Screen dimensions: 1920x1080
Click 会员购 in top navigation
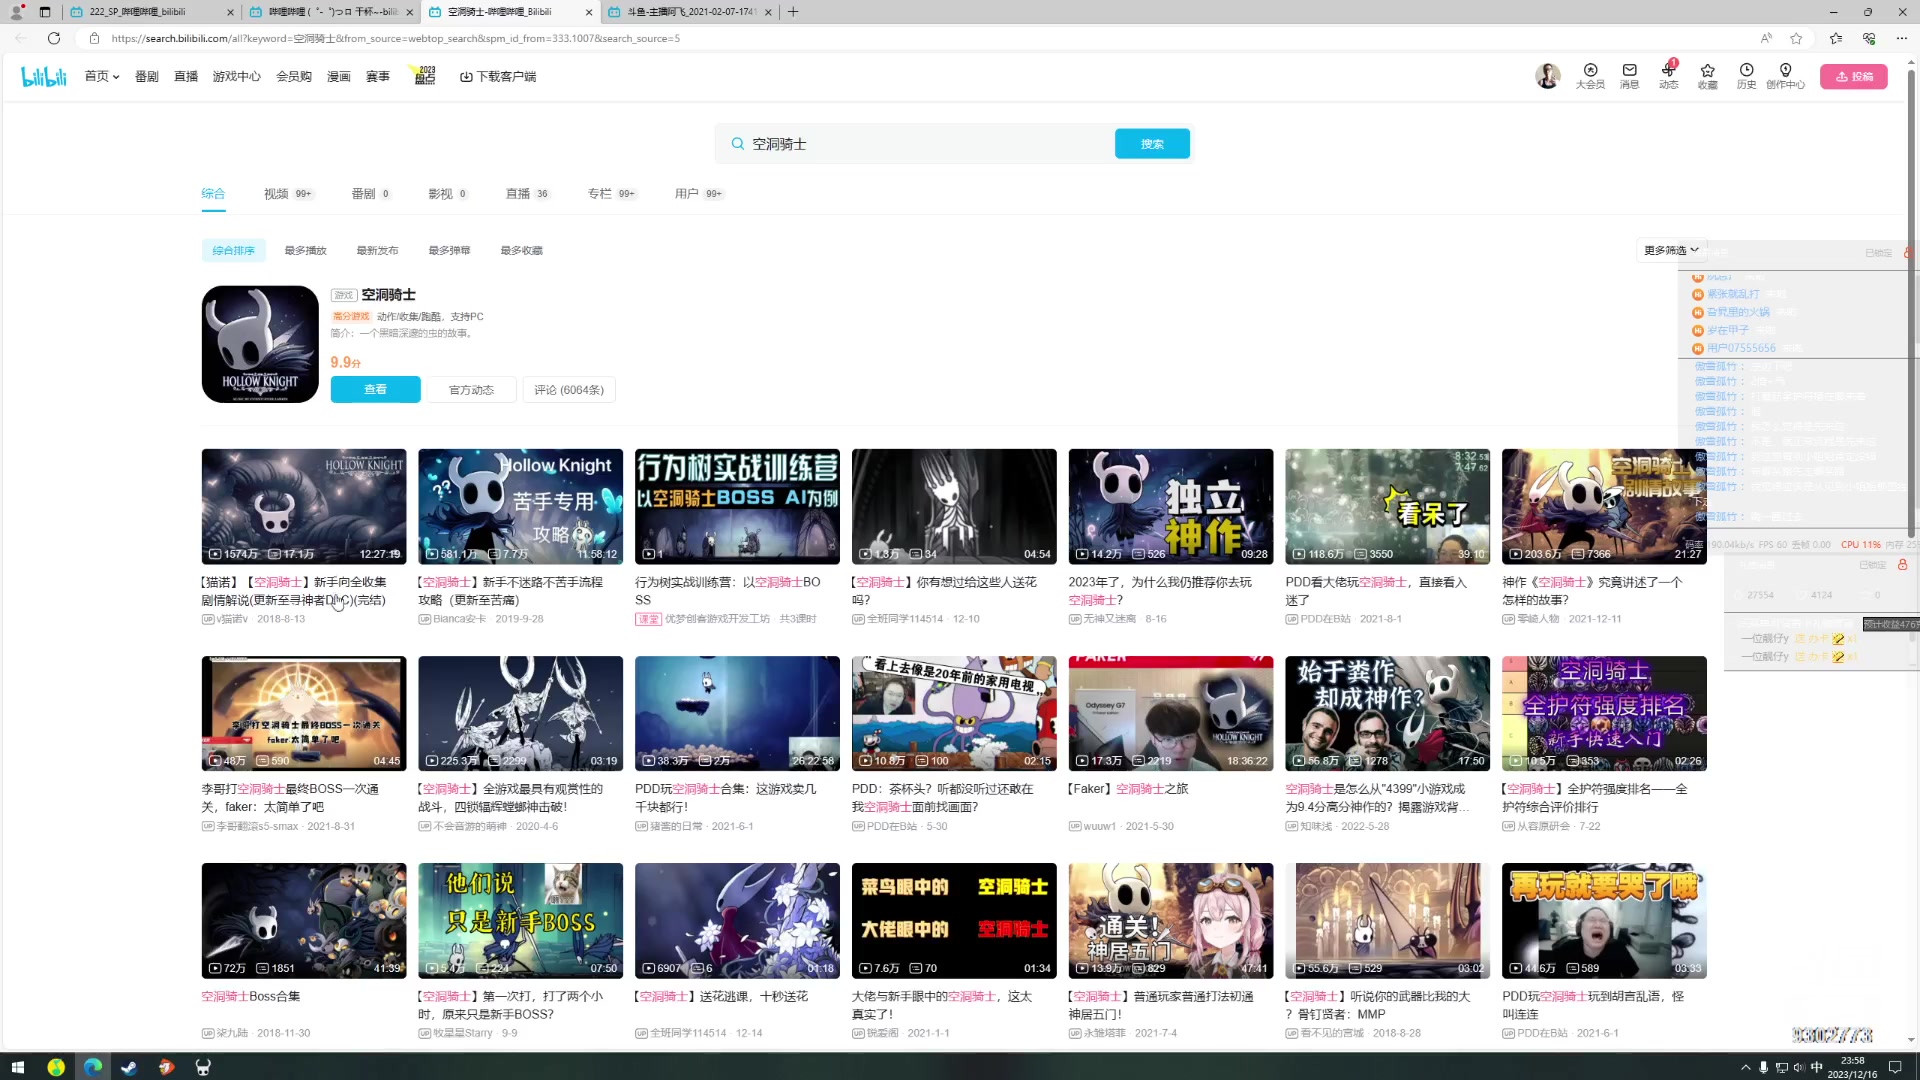293,76
